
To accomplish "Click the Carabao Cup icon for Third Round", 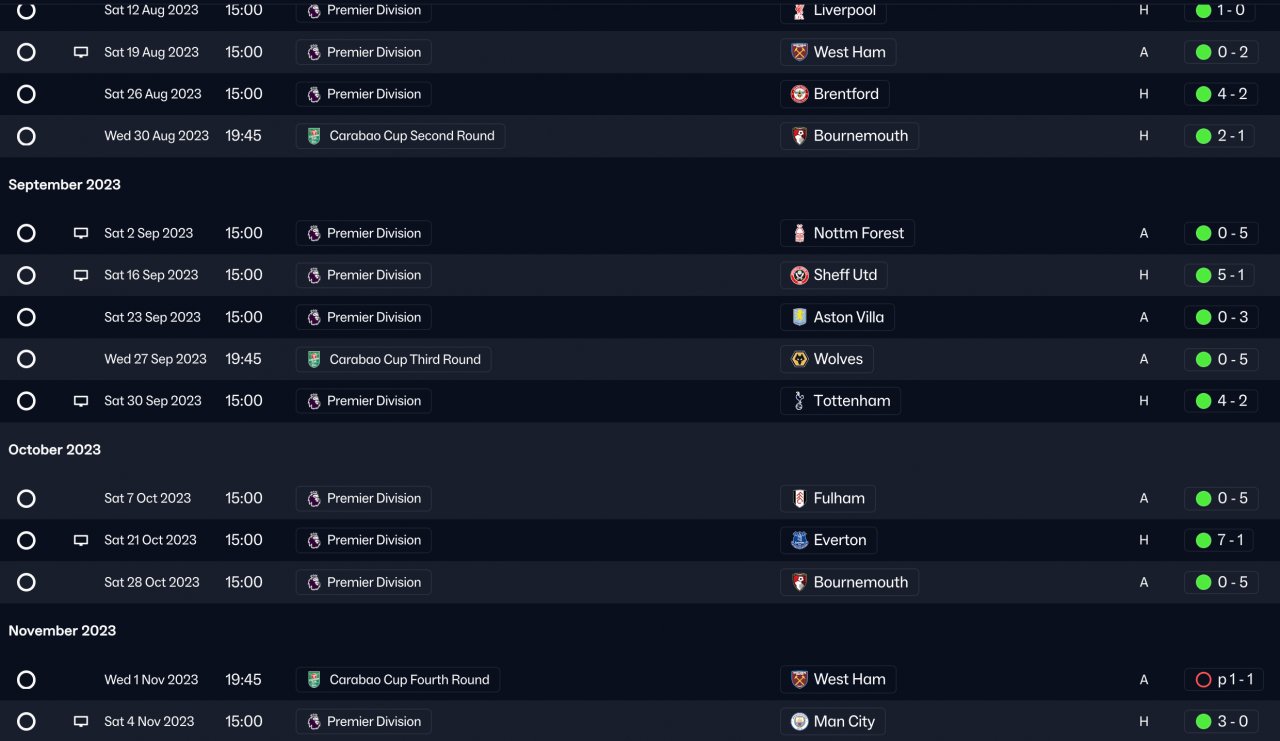I will pos(314,359).
